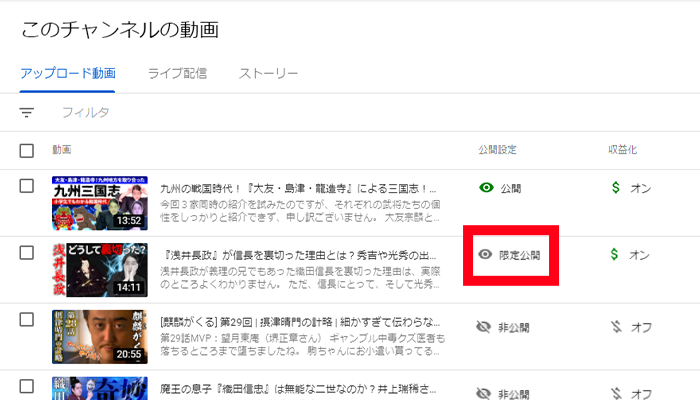Open the 麒麟がくる 20:55 video thumbnail
Screen dimensions: 700x400
click(x=100, y=337)
